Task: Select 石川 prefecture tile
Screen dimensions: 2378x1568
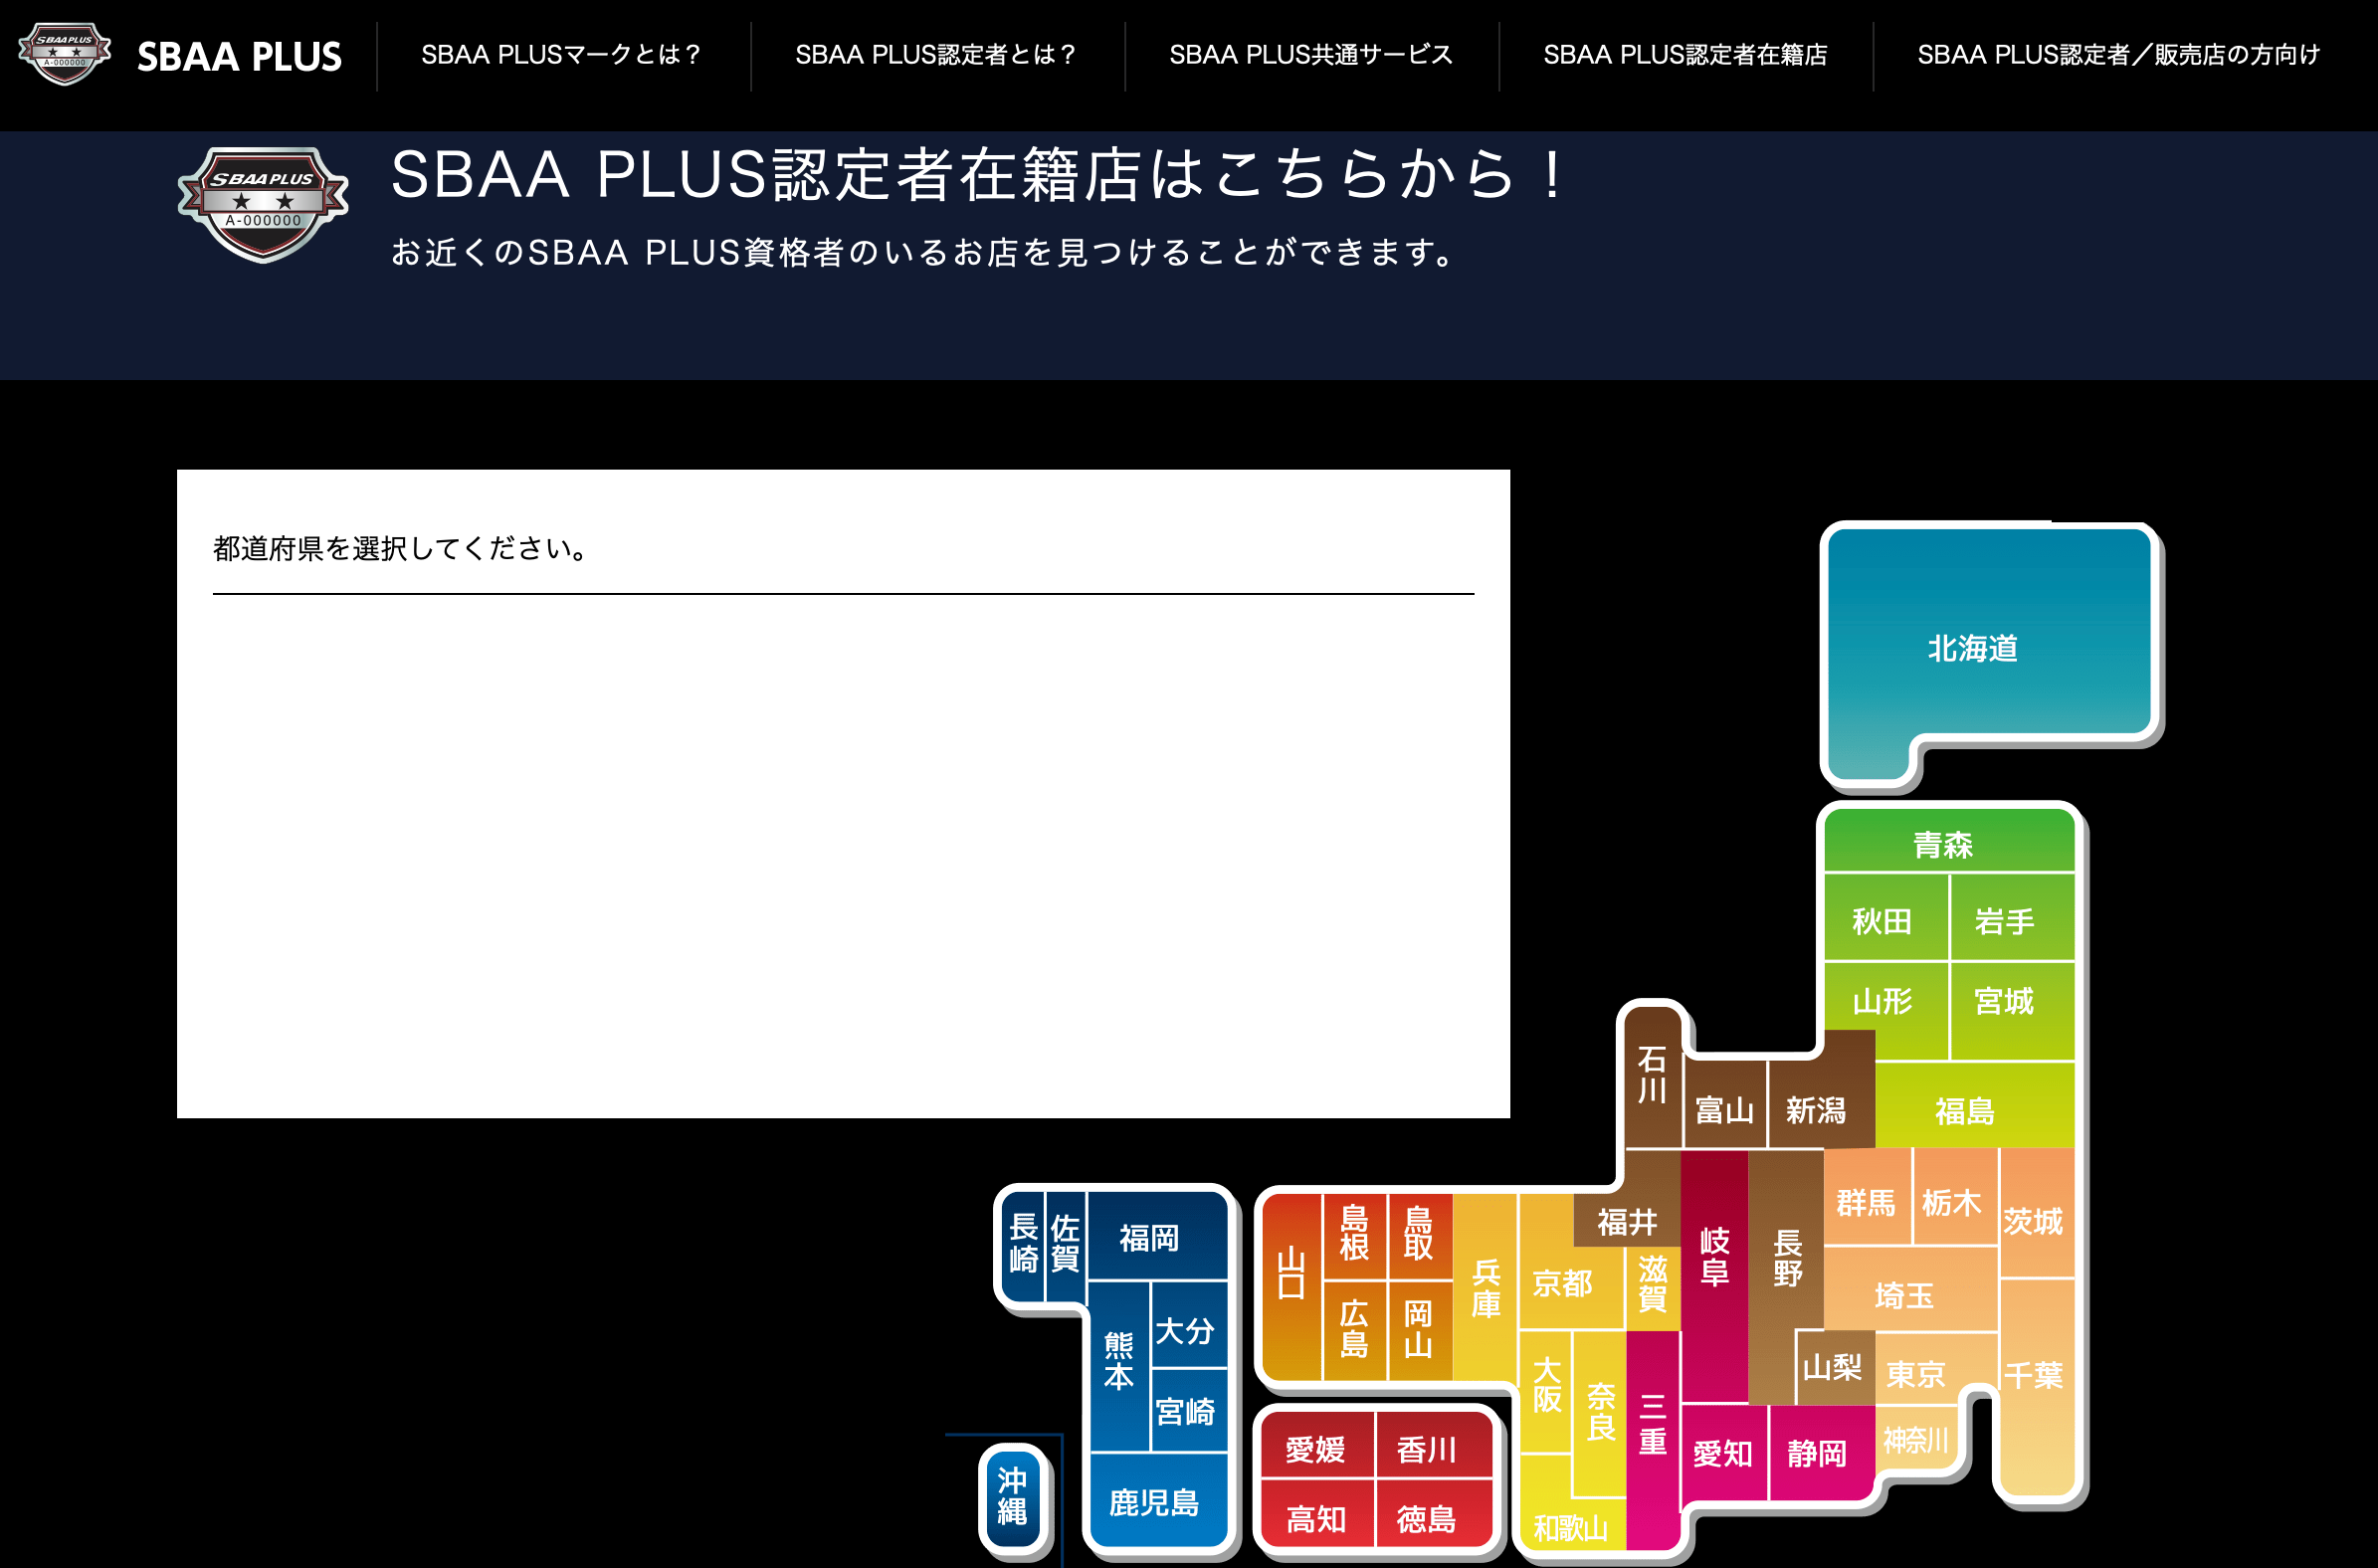Action: pyautogui.click(x=1651, y=1075)
